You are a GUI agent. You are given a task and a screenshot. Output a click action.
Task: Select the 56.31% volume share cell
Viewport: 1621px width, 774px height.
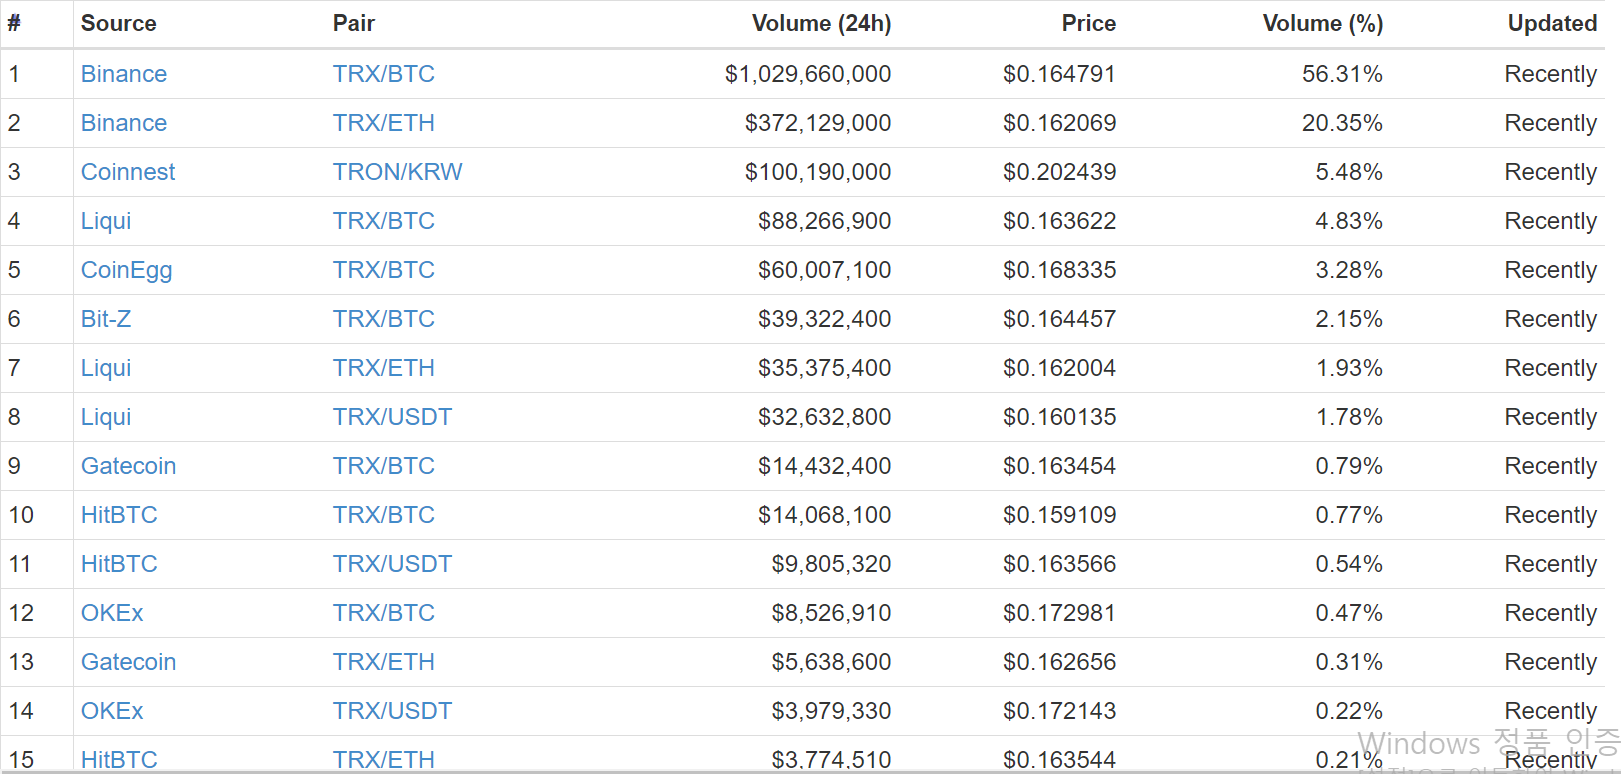[x=1342, y=74]
